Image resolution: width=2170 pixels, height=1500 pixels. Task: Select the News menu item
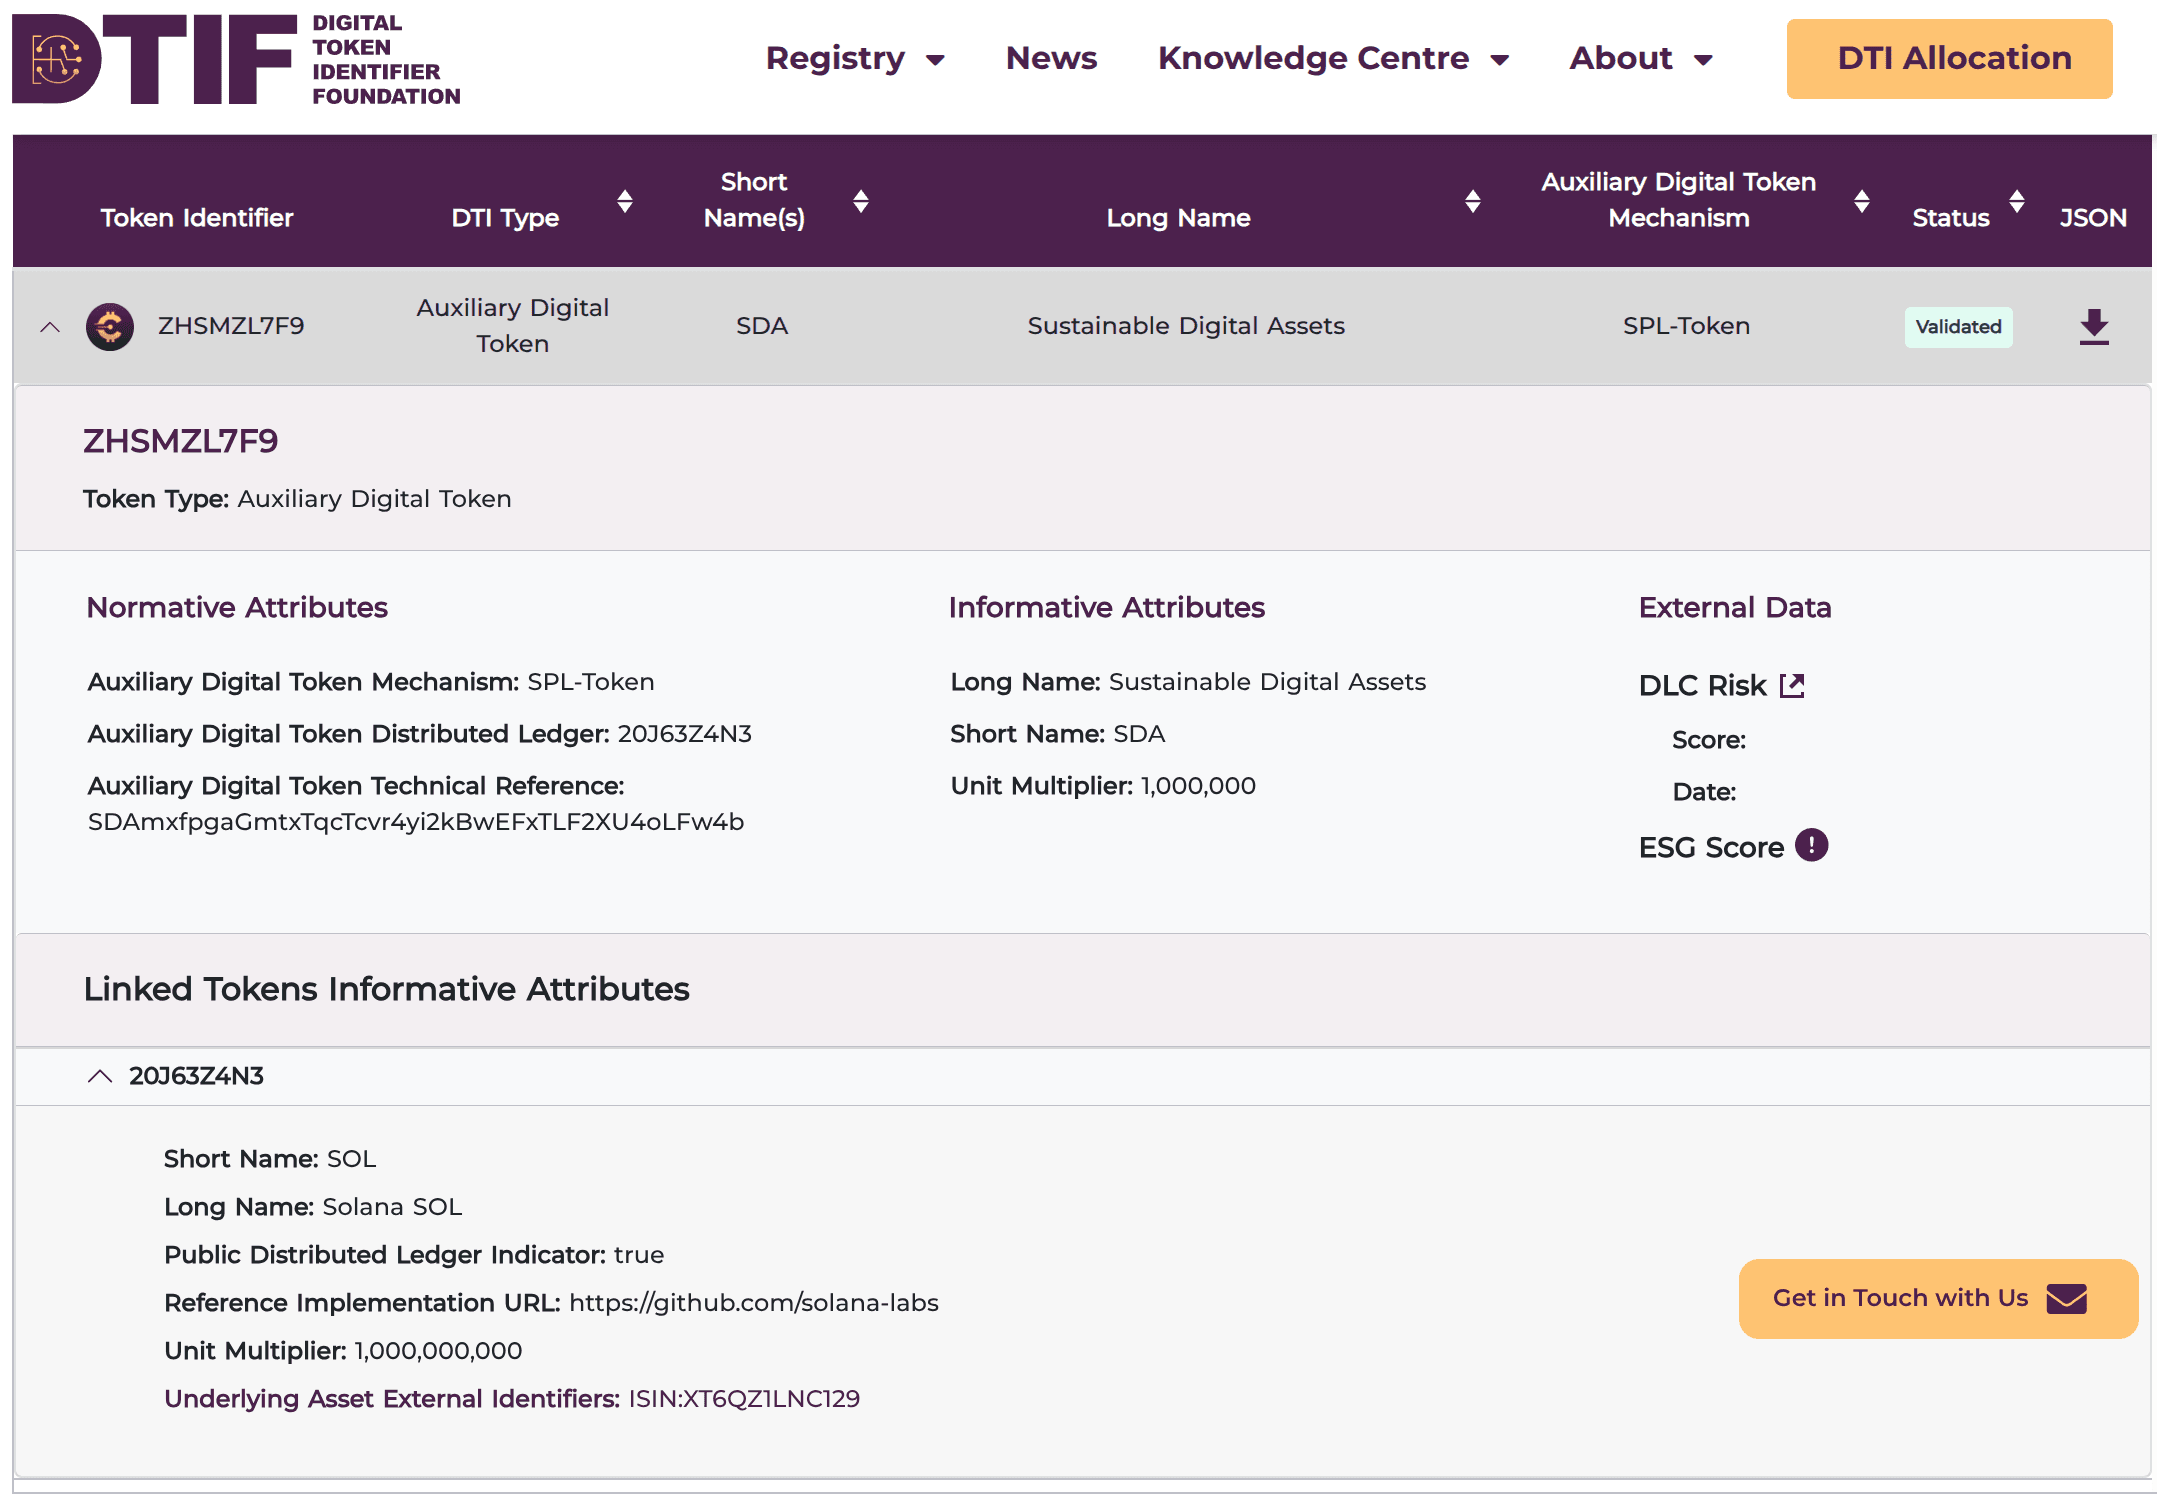pos(1051,58)
